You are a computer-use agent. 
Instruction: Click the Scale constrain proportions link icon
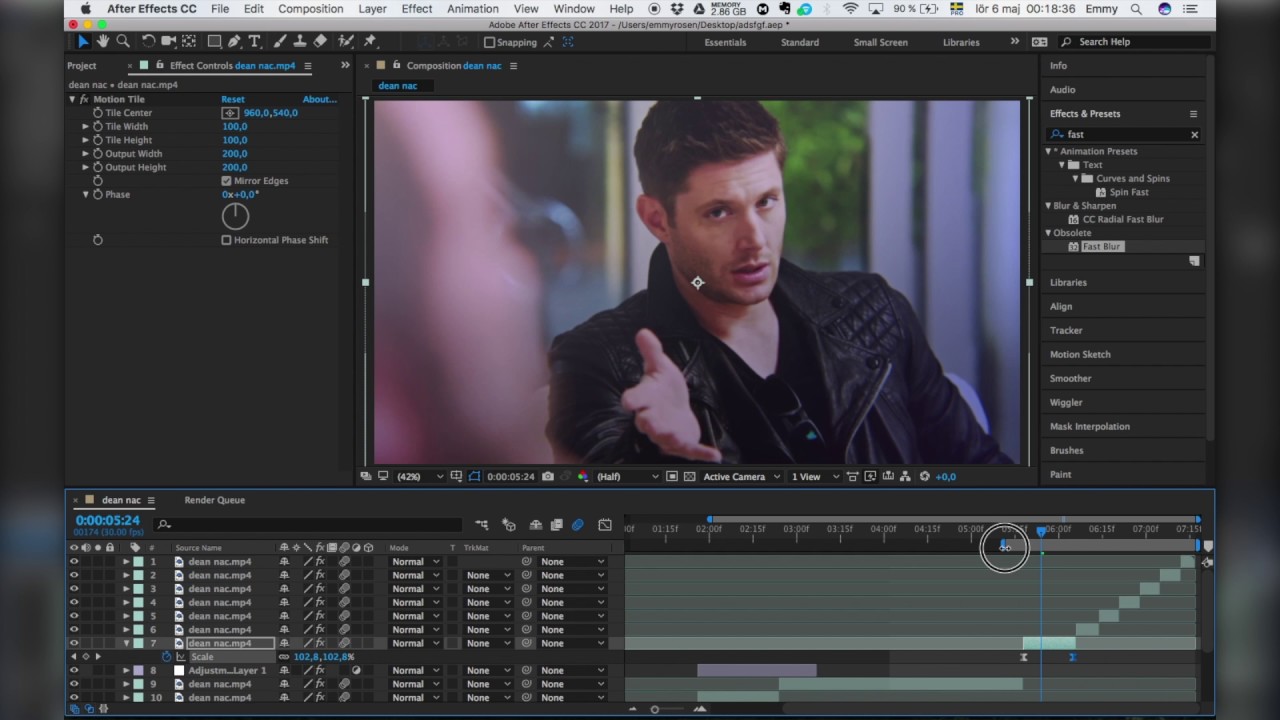pyautogui.click(x=284, y=657)
